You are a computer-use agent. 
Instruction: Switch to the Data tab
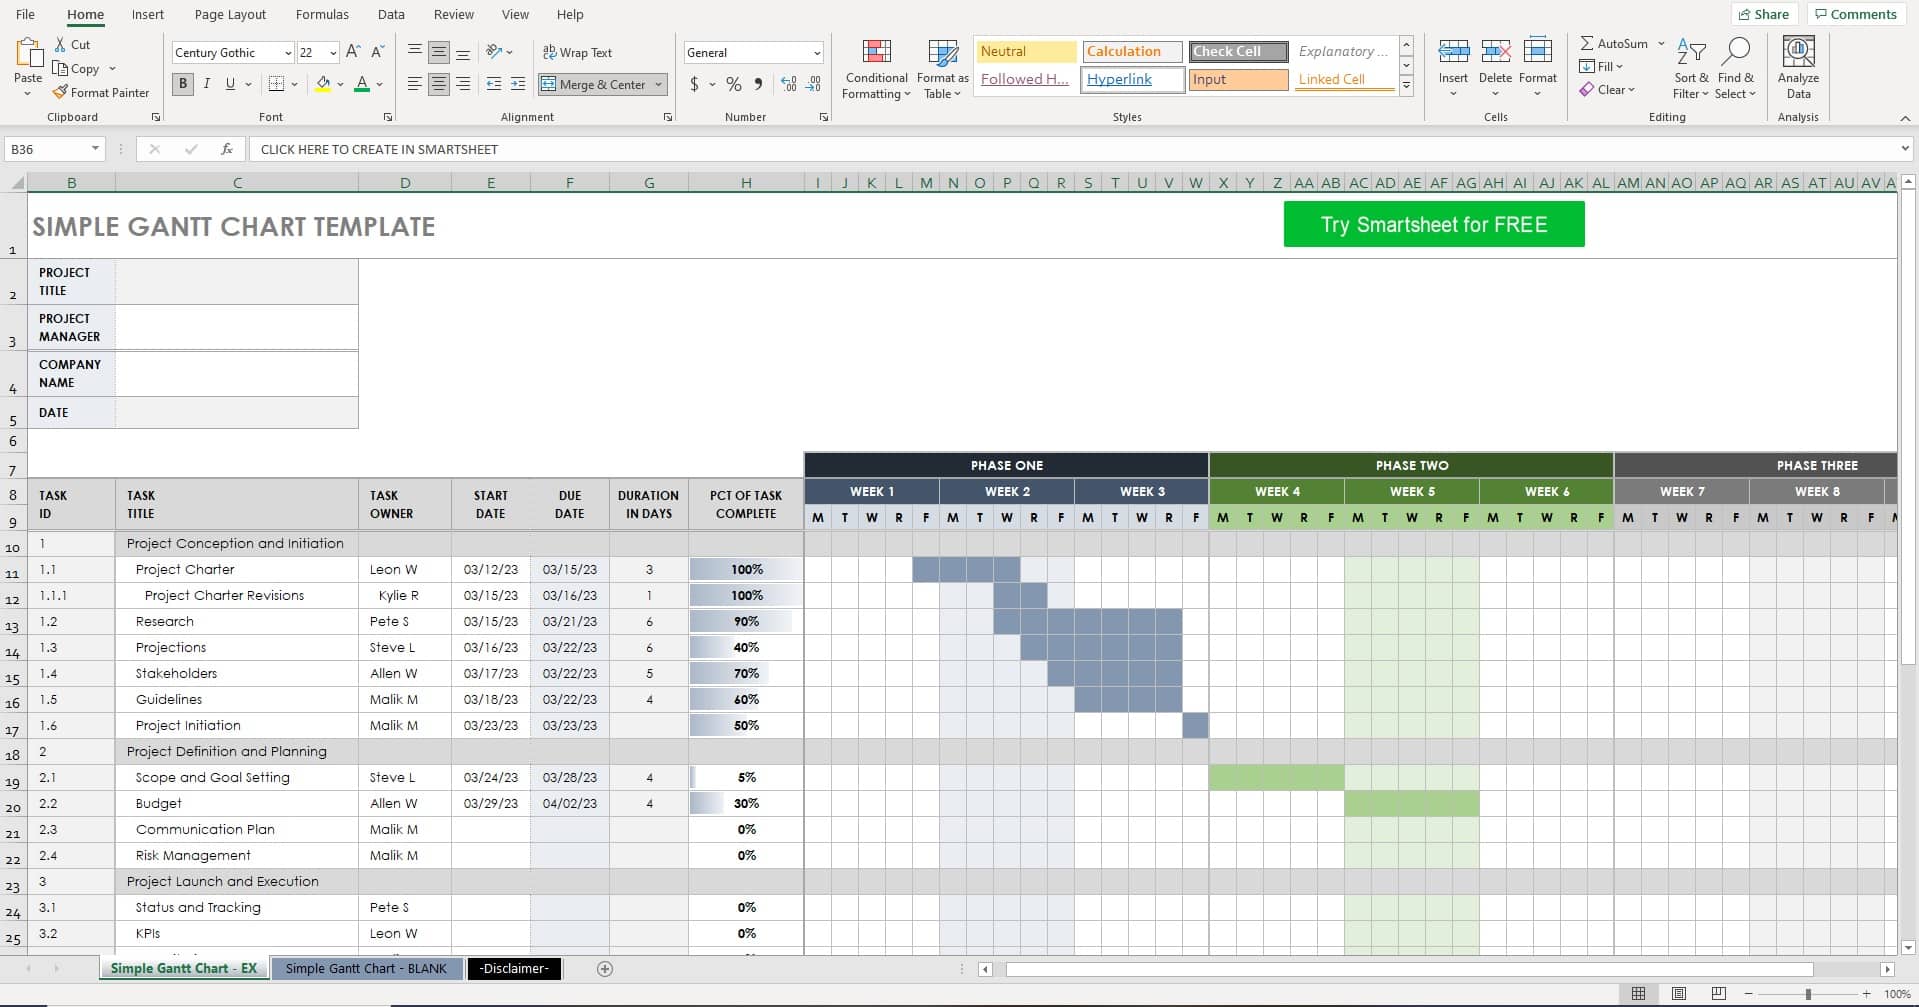coord(391,14)
